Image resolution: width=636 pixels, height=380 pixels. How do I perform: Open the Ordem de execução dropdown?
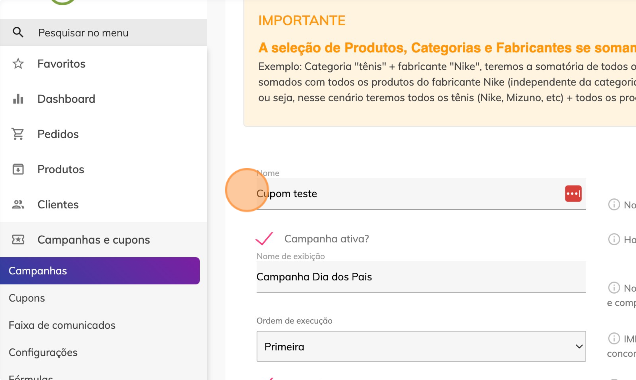[421, 347]
